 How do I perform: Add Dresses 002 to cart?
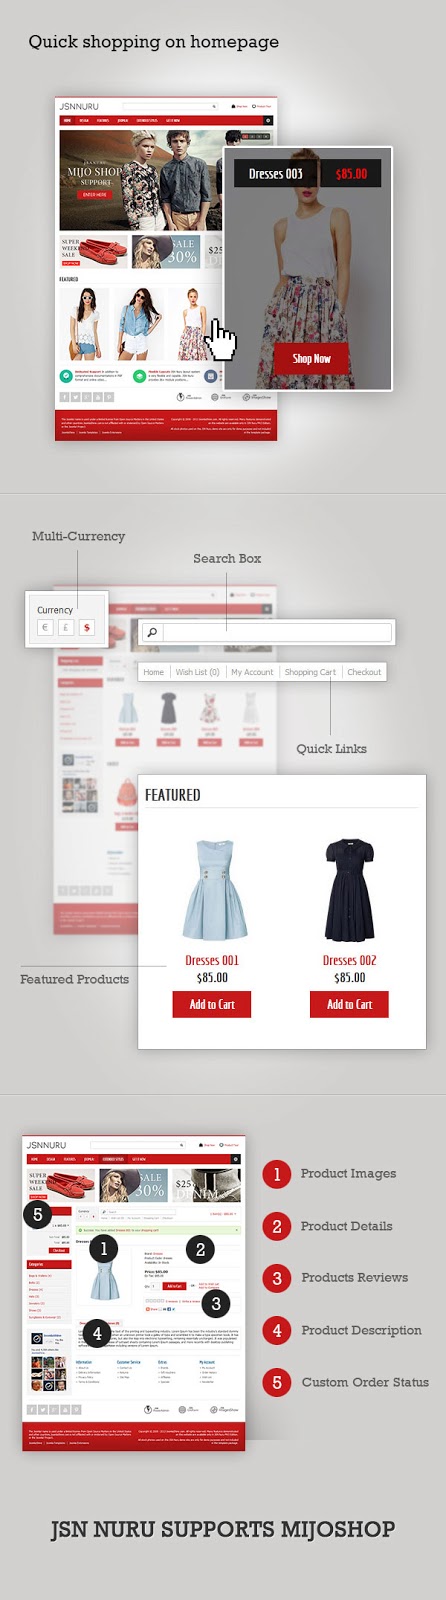coord(349,1004)
